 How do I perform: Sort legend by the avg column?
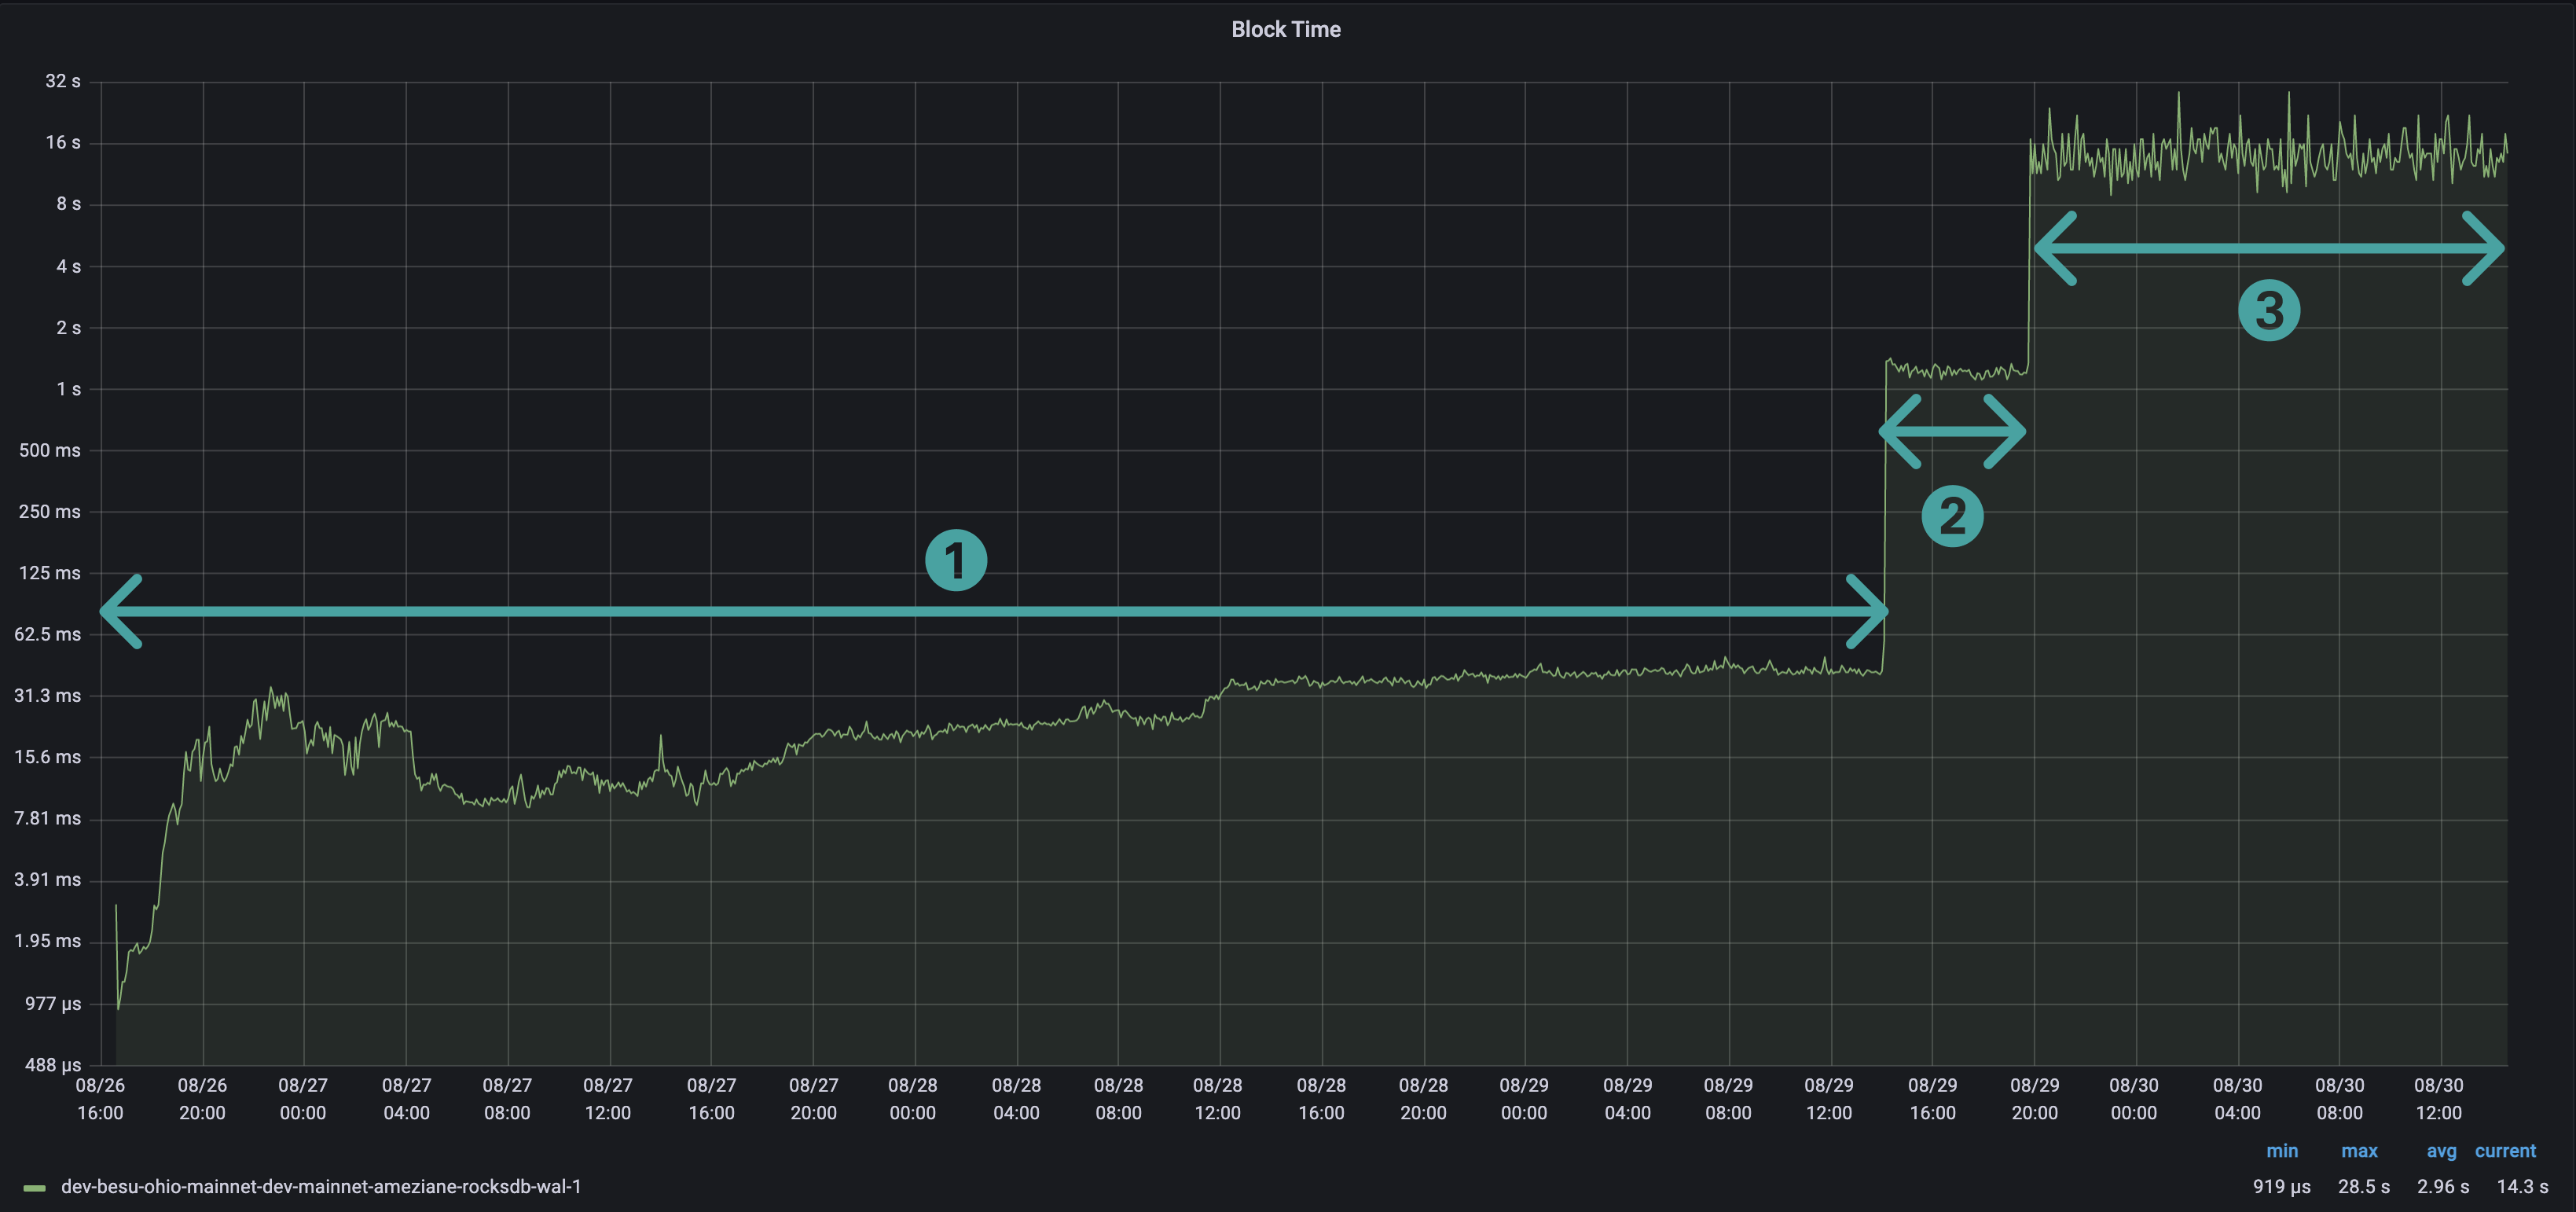pyautogui.click(x=2440, y=1151)
